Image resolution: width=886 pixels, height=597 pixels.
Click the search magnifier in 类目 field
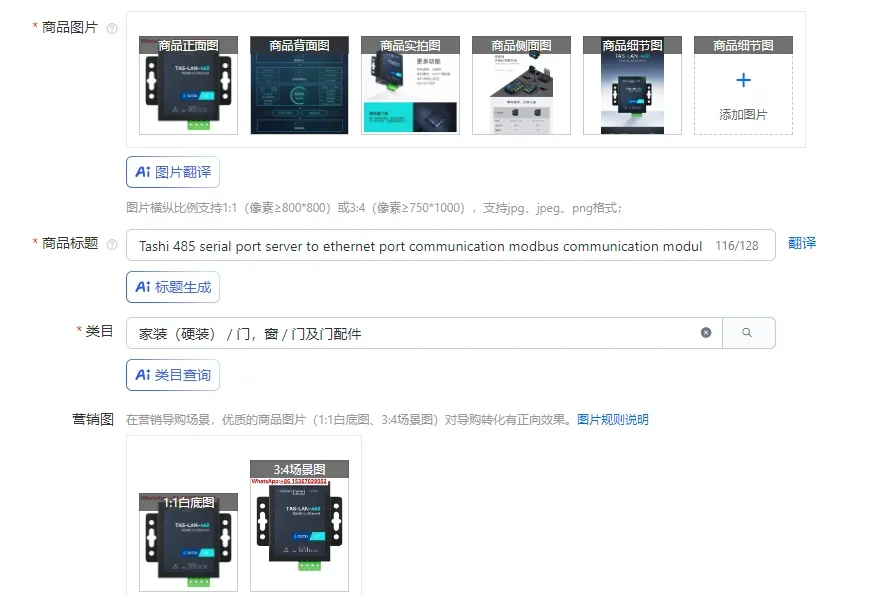coord(747,333)
